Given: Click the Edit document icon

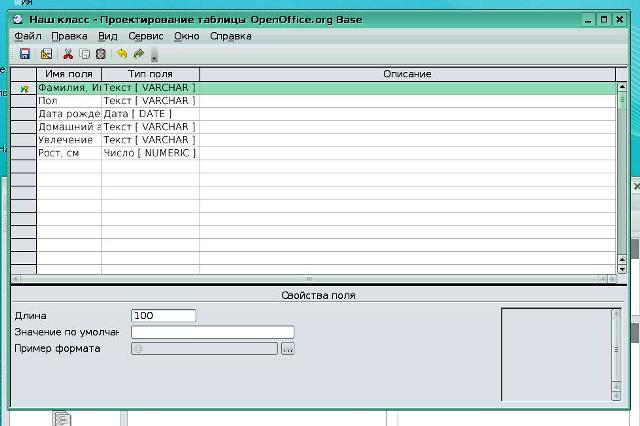Looking at the screenshot, I should tap(46, 54).
